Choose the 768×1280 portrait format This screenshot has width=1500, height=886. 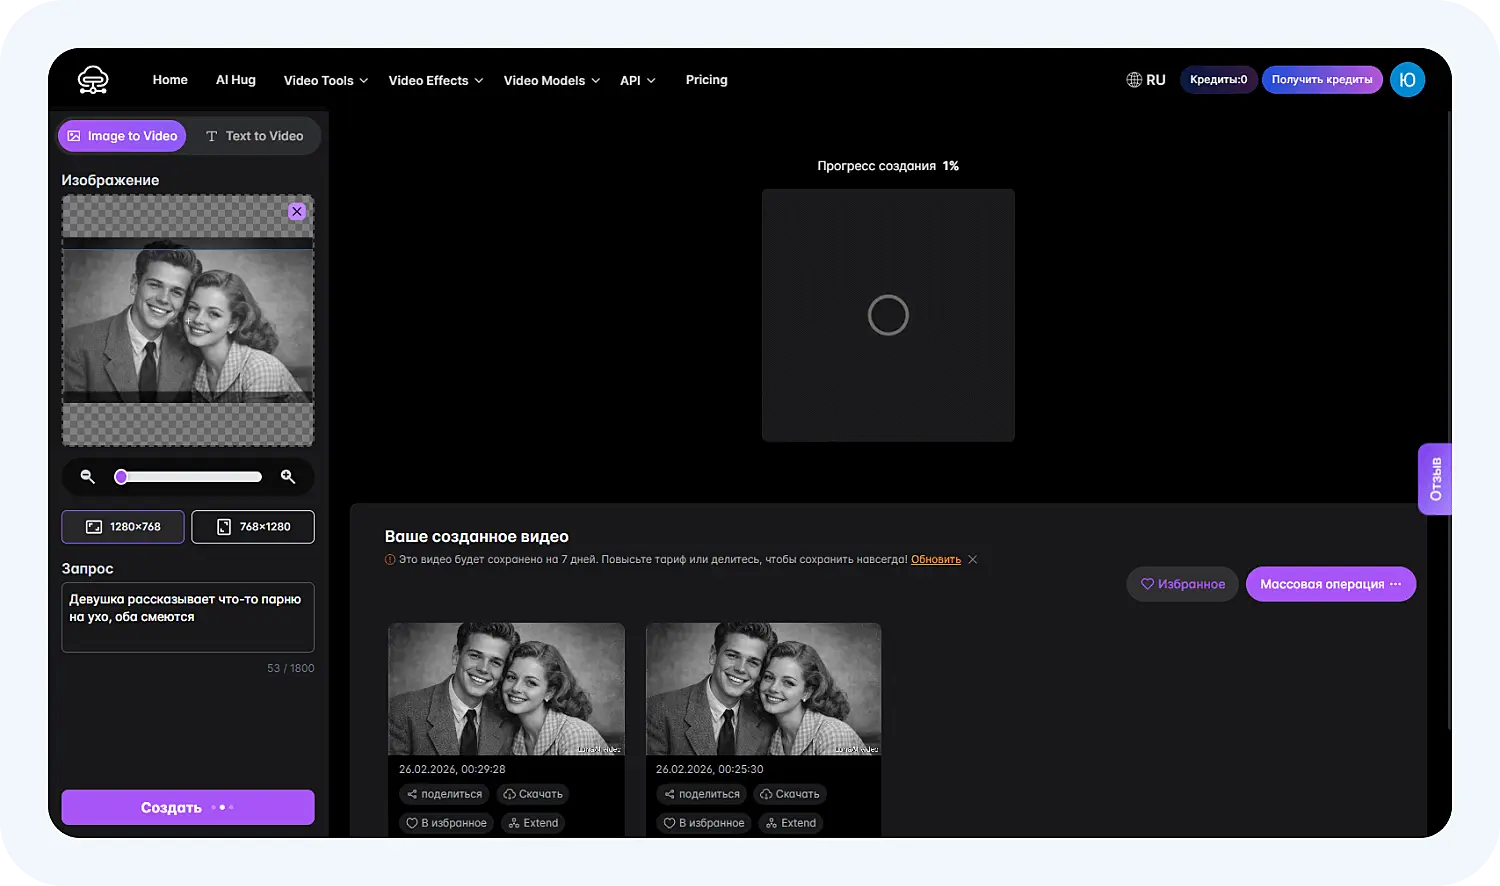252,526
